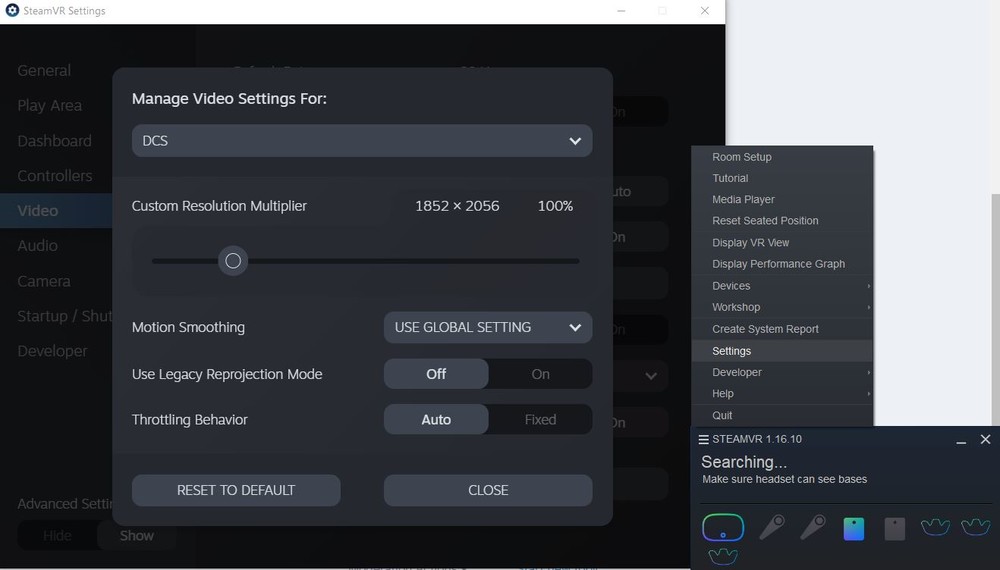1000x570 pixels.
Task: Expand the Developer submenu in SteamVR menu
Action: coord(783,372)
